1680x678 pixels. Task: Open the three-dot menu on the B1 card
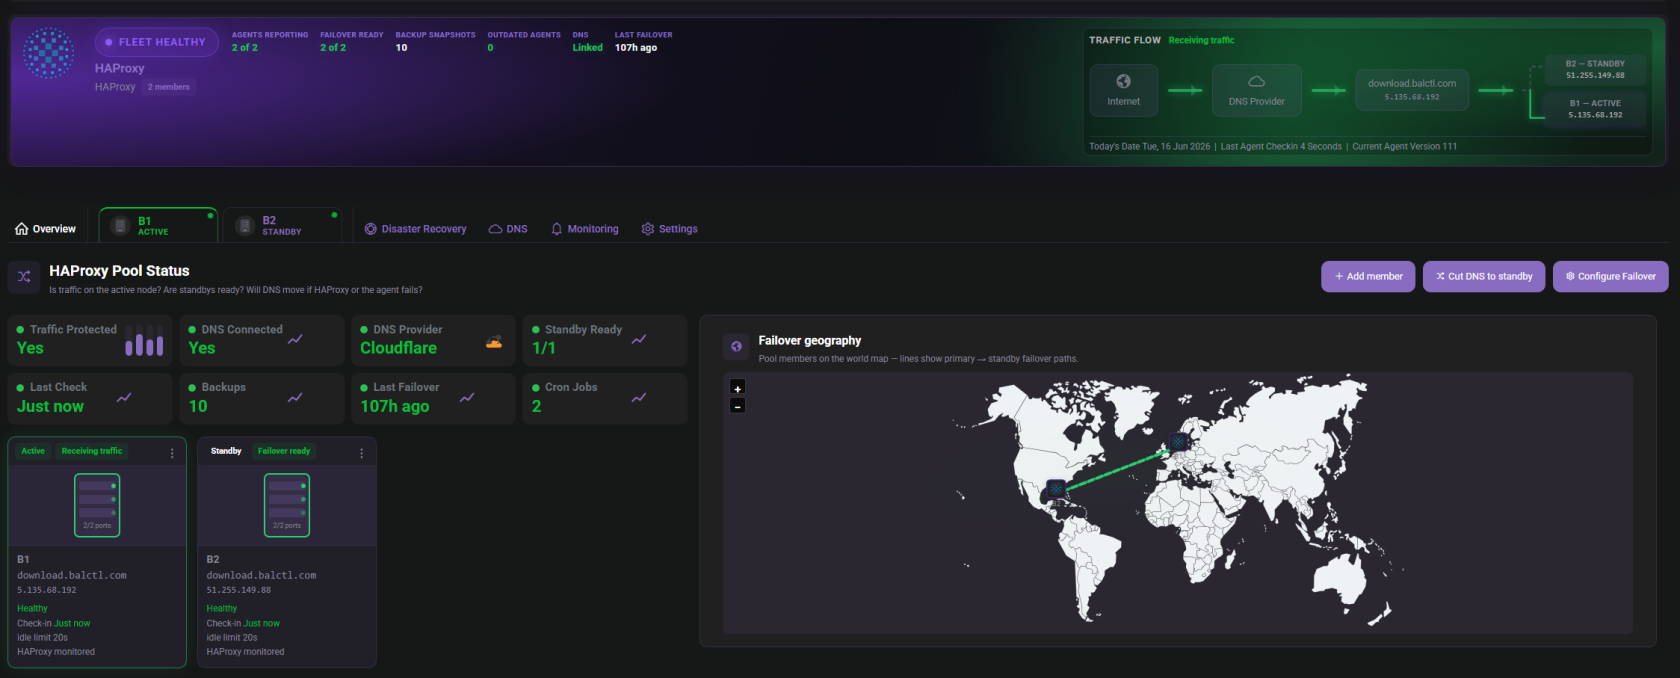[172, 453]
